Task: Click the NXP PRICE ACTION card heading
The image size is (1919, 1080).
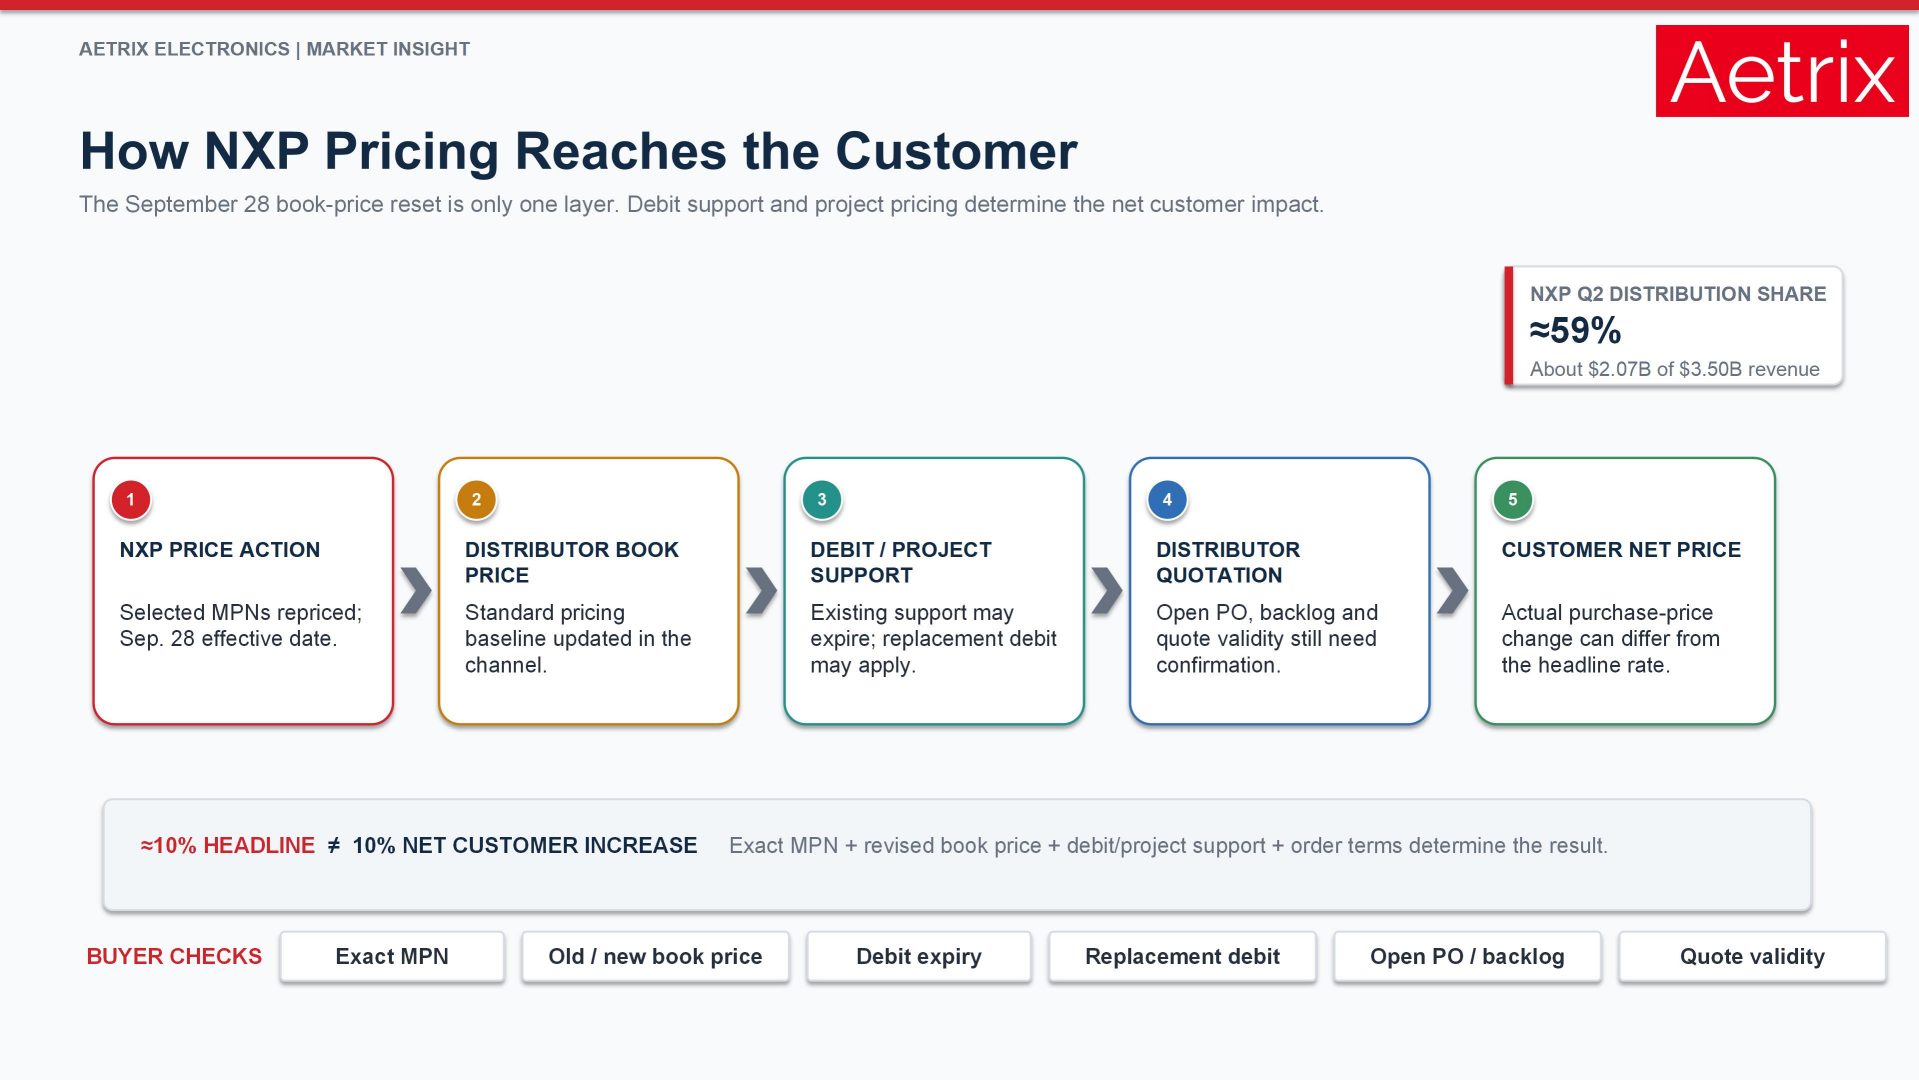Action: 220,550
